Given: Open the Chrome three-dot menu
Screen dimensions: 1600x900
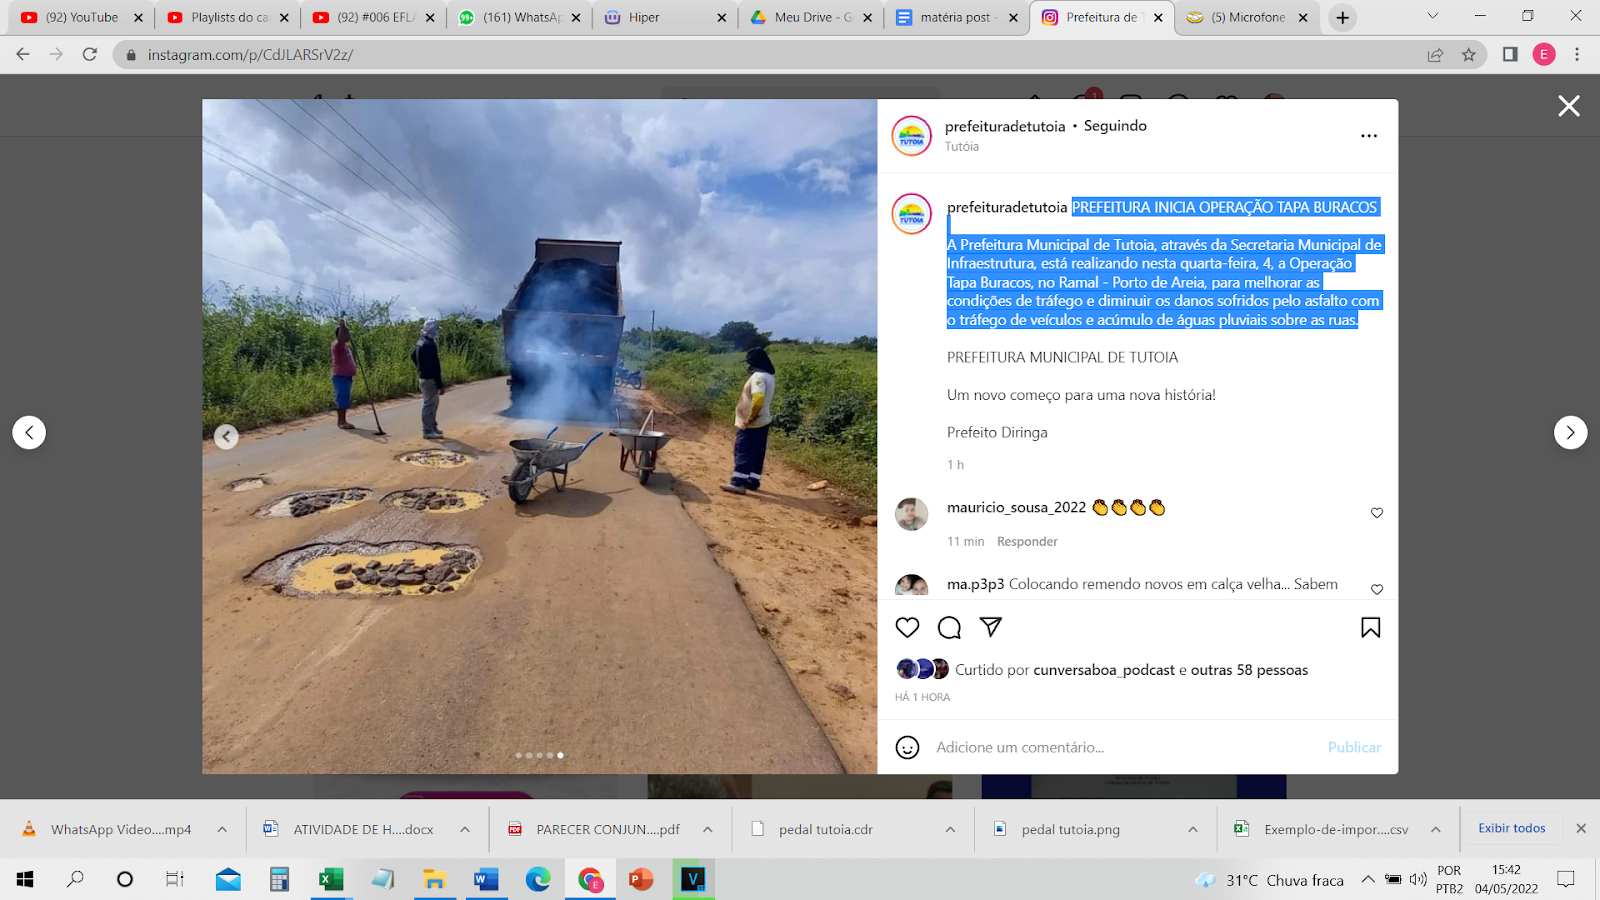Looking at the screenshot, I should pyautogui.click(x=1577, y=55).
